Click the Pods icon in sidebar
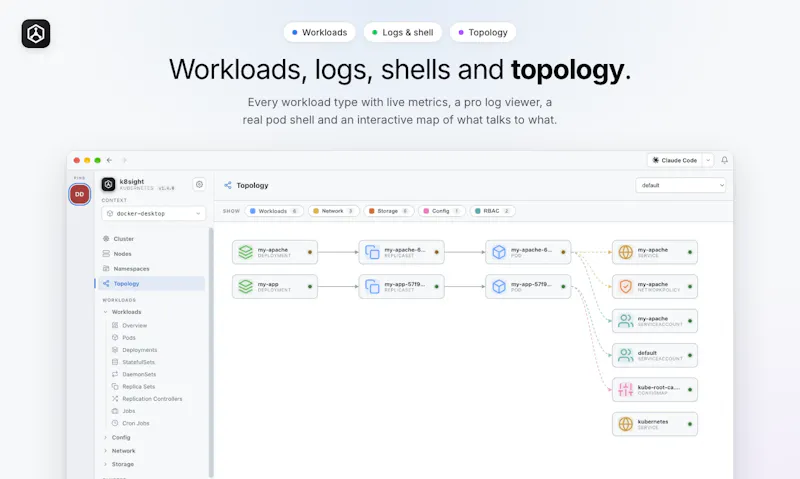The width and height of the screenshot is (800, 479). coord(115,337)
